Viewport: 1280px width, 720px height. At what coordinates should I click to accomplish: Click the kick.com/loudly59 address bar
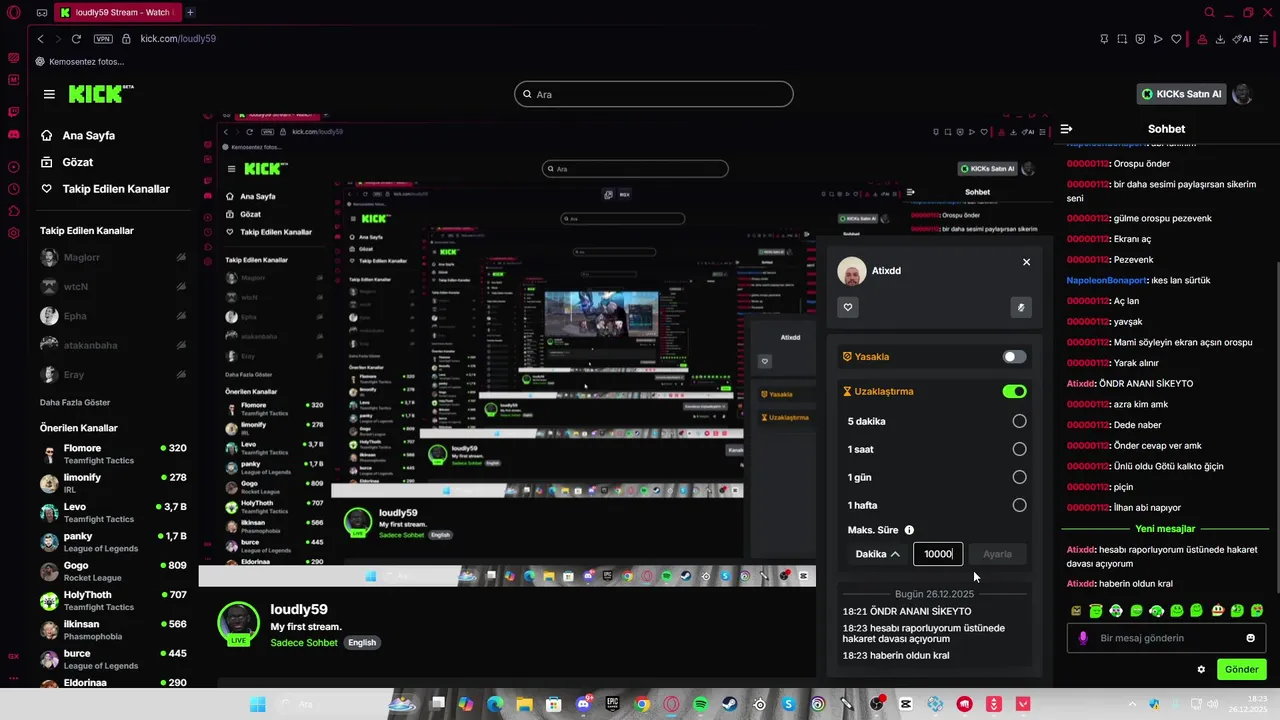tap(178, 39)
